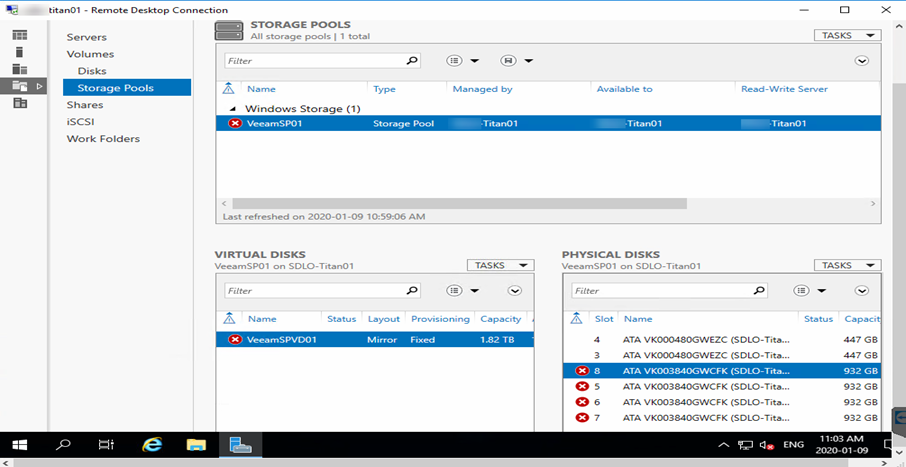
Task: Collapse Windows Storage (1) group
Action: point(234,109)
